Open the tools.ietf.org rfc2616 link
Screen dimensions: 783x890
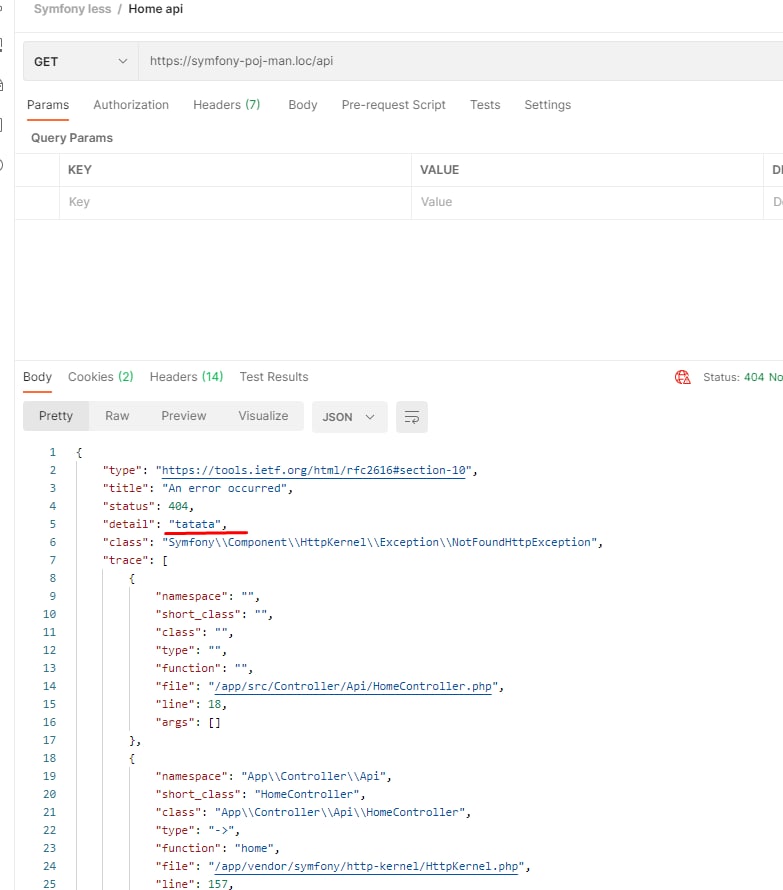(315, 470)
